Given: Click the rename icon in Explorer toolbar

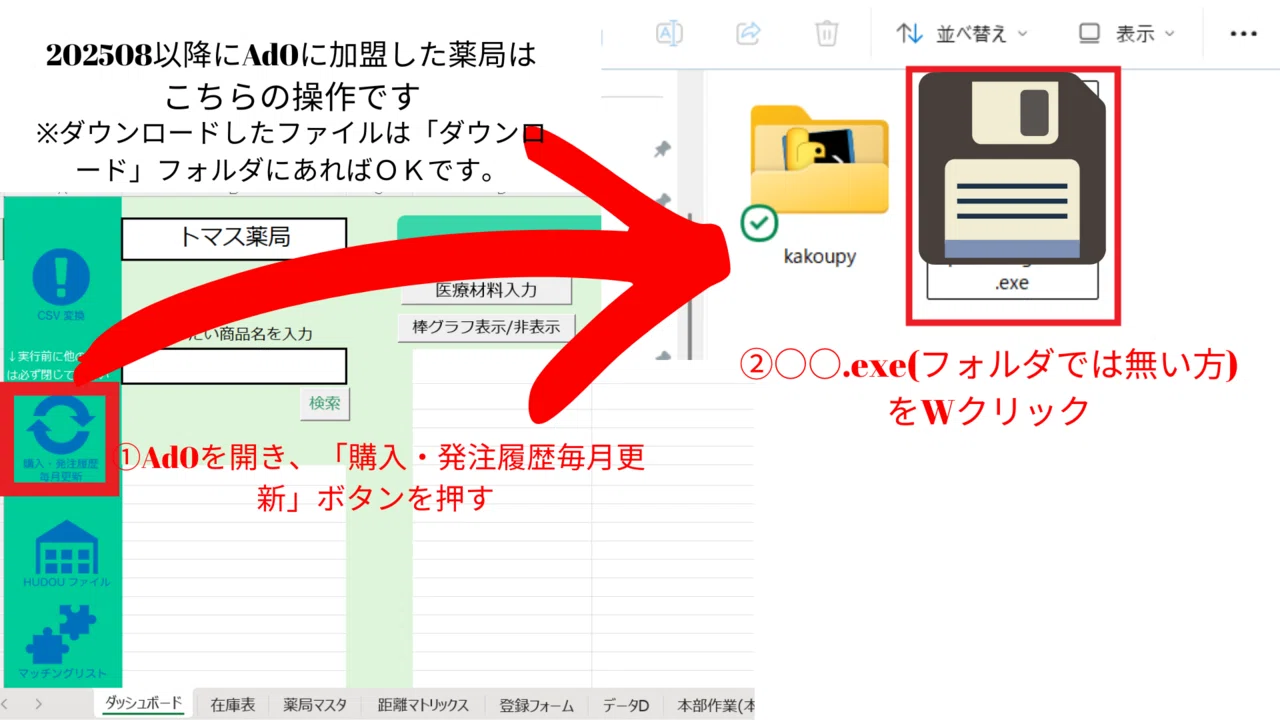Looking at the screenshot, I should [669, 33].
